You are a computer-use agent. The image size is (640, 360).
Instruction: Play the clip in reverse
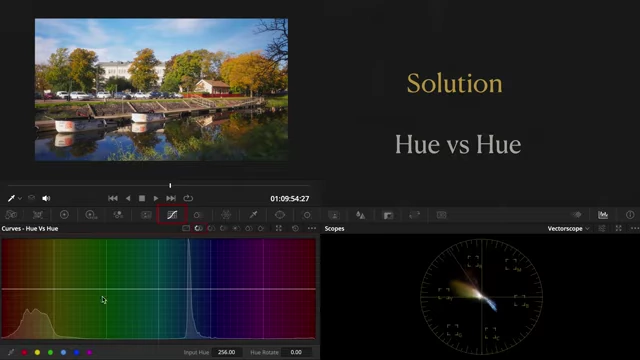(x=128, y=198)
